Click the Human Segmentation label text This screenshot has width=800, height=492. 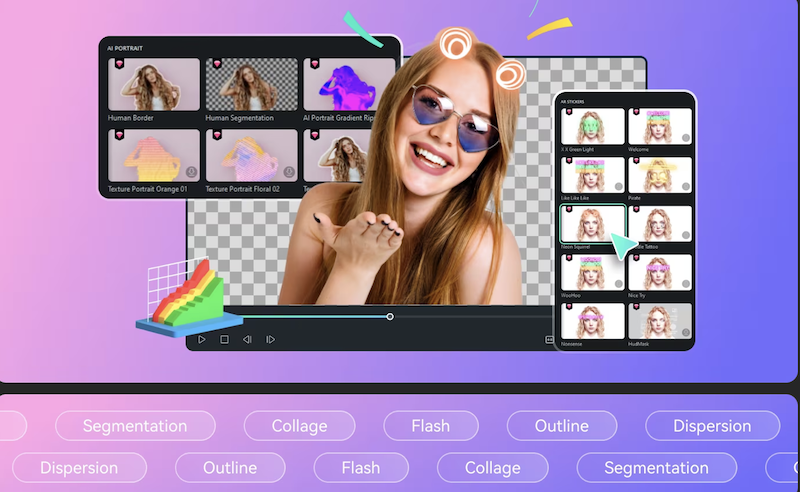click(x=239, y=118)
